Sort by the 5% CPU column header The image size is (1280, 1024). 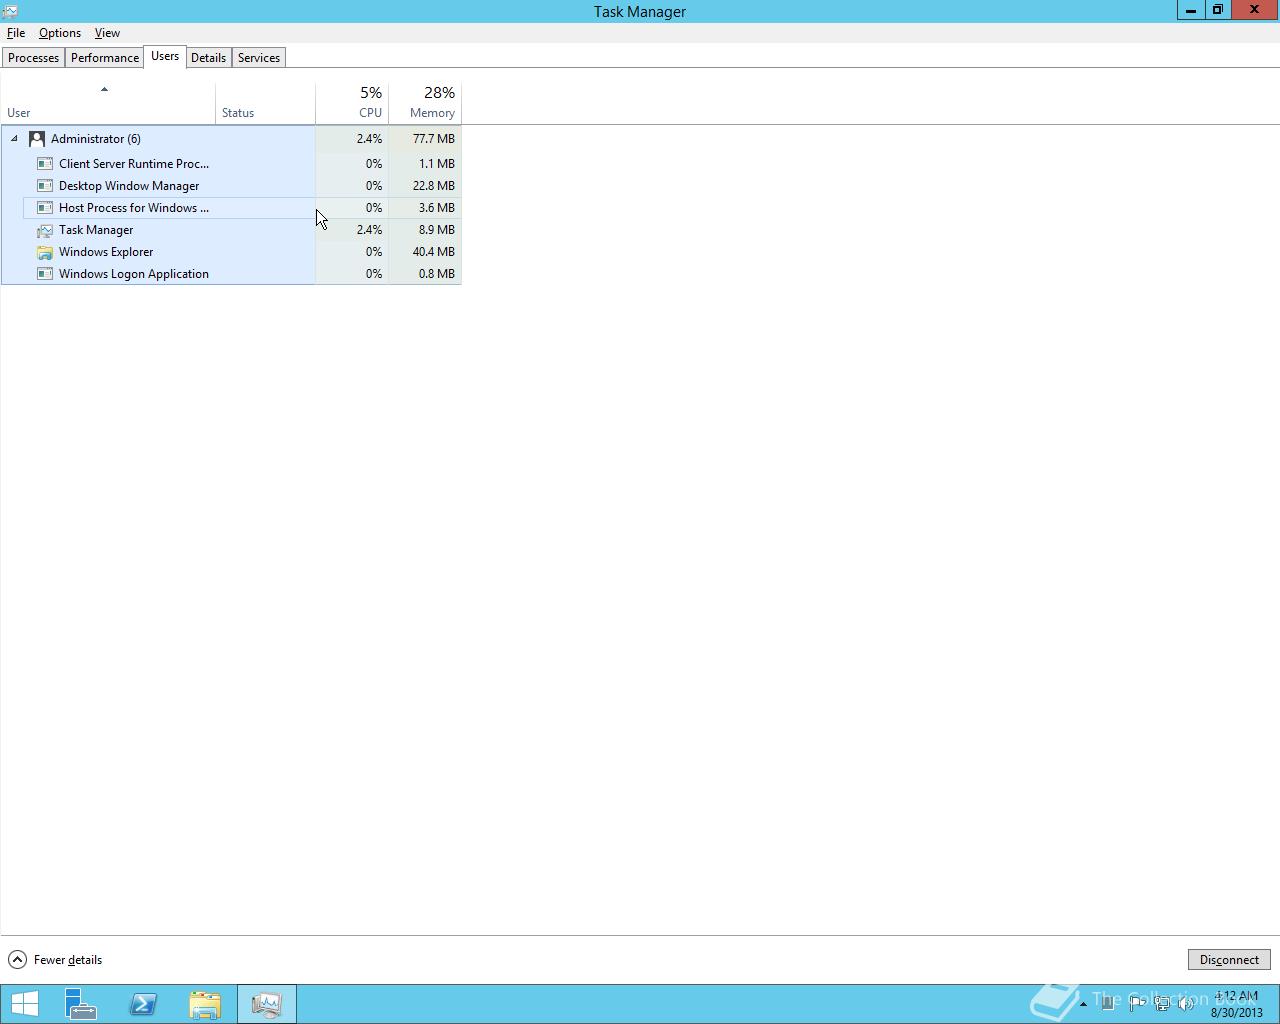(x=352, y=103)
